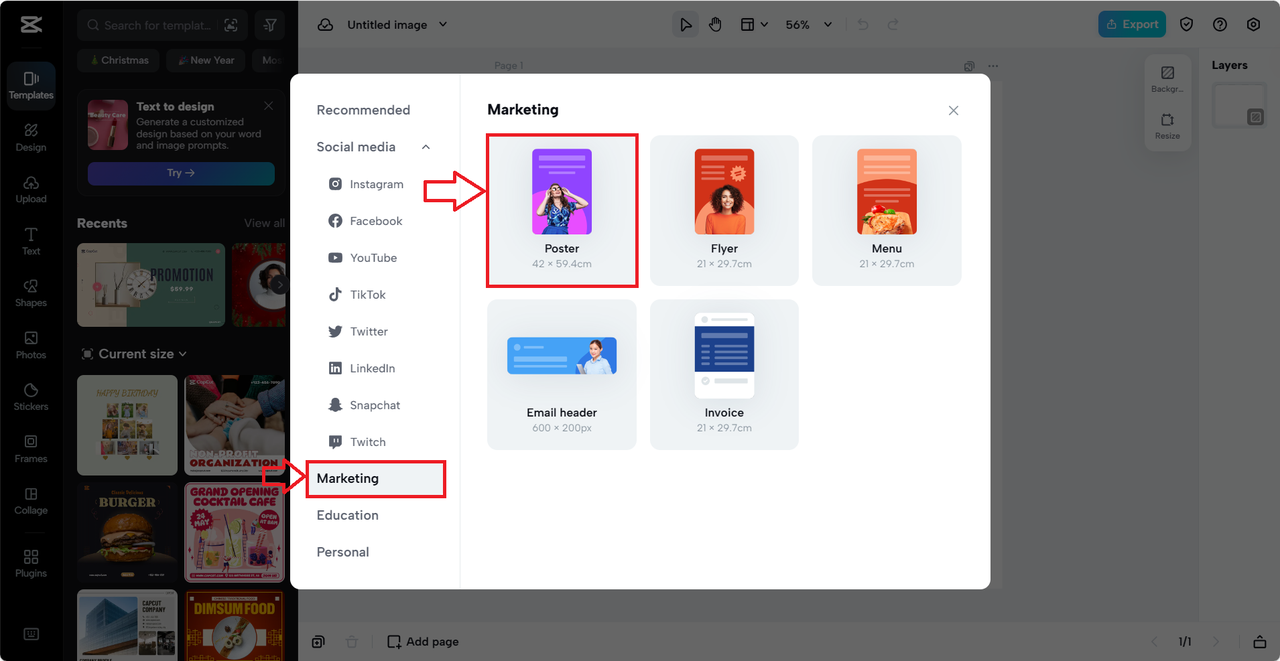Click the delete page trash icon
This screenshot has height=661, width=1280.
click(351, 641)
